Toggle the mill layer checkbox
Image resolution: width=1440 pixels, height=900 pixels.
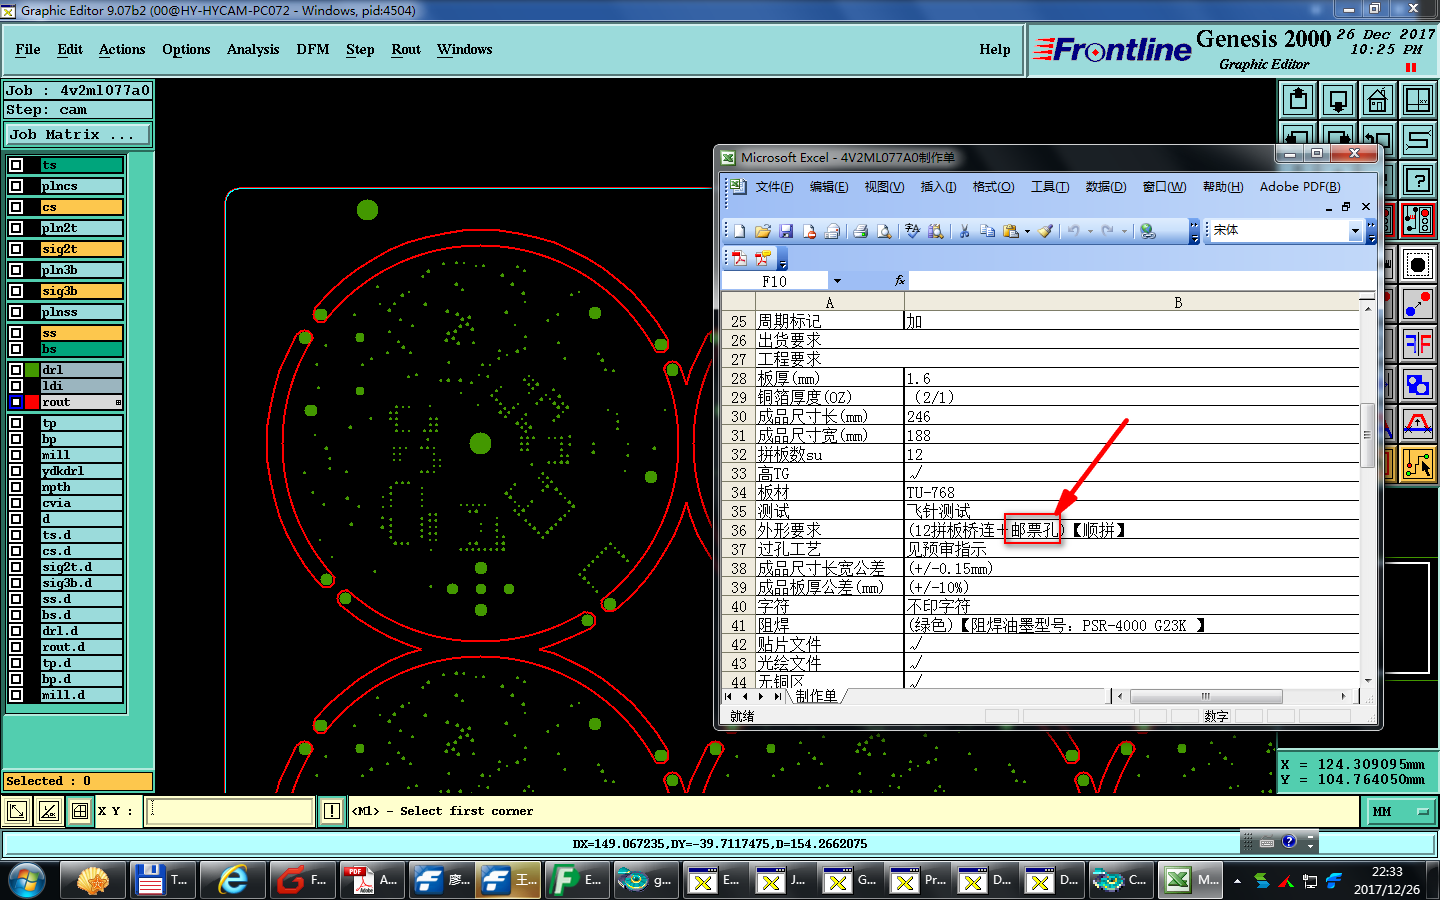(16, 455)
